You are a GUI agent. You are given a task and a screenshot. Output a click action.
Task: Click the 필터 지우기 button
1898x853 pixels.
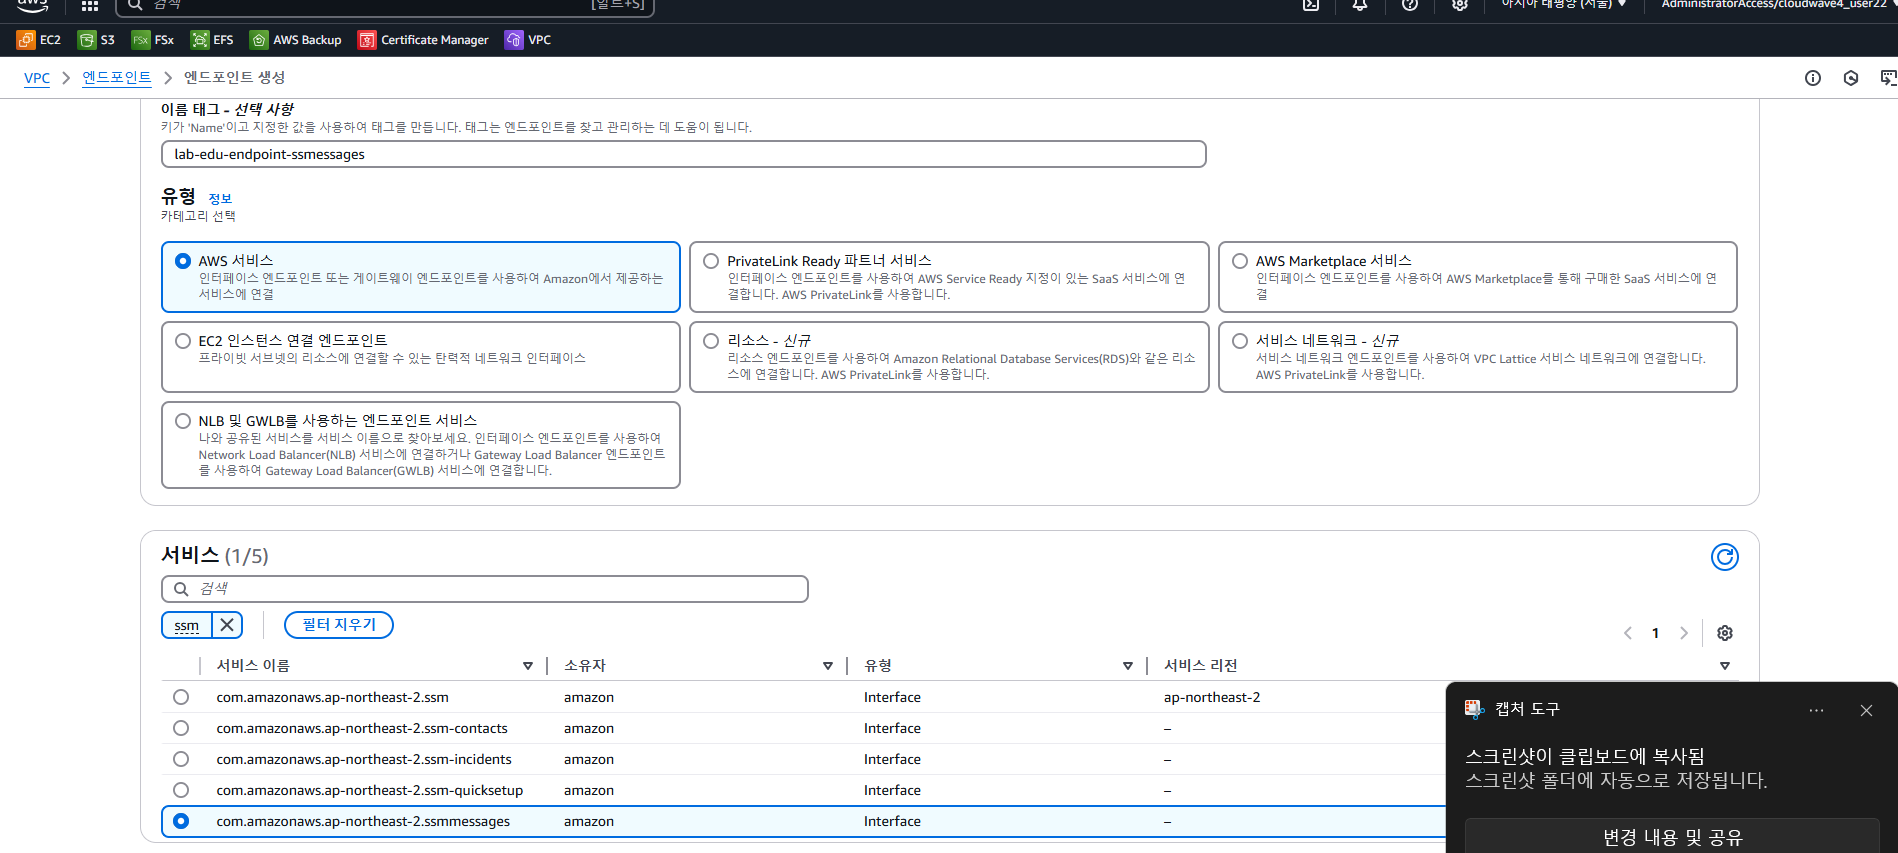339,625
